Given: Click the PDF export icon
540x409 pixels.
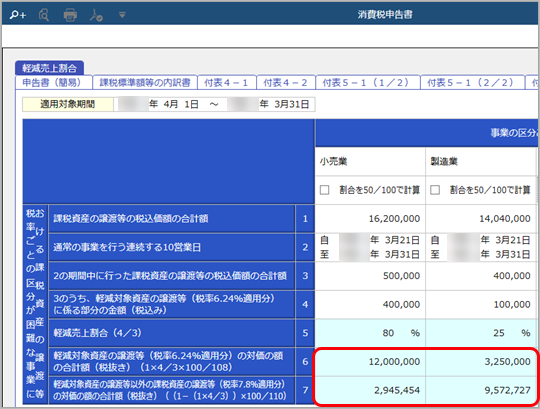Looking at the screenshot, I should [96, 15].
